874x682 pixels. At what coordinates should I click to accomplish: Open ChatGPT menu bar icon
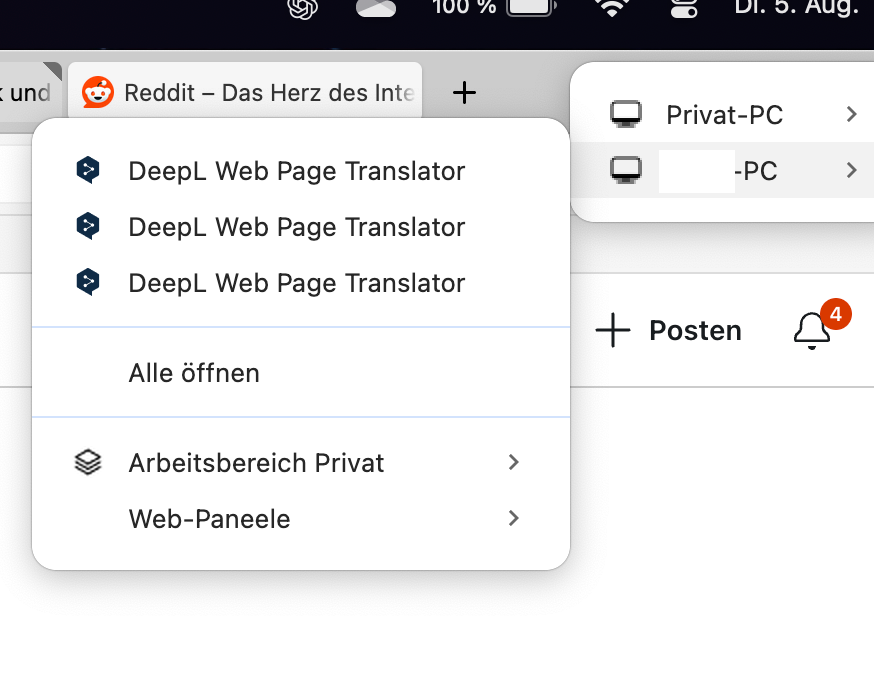[303, 8]
